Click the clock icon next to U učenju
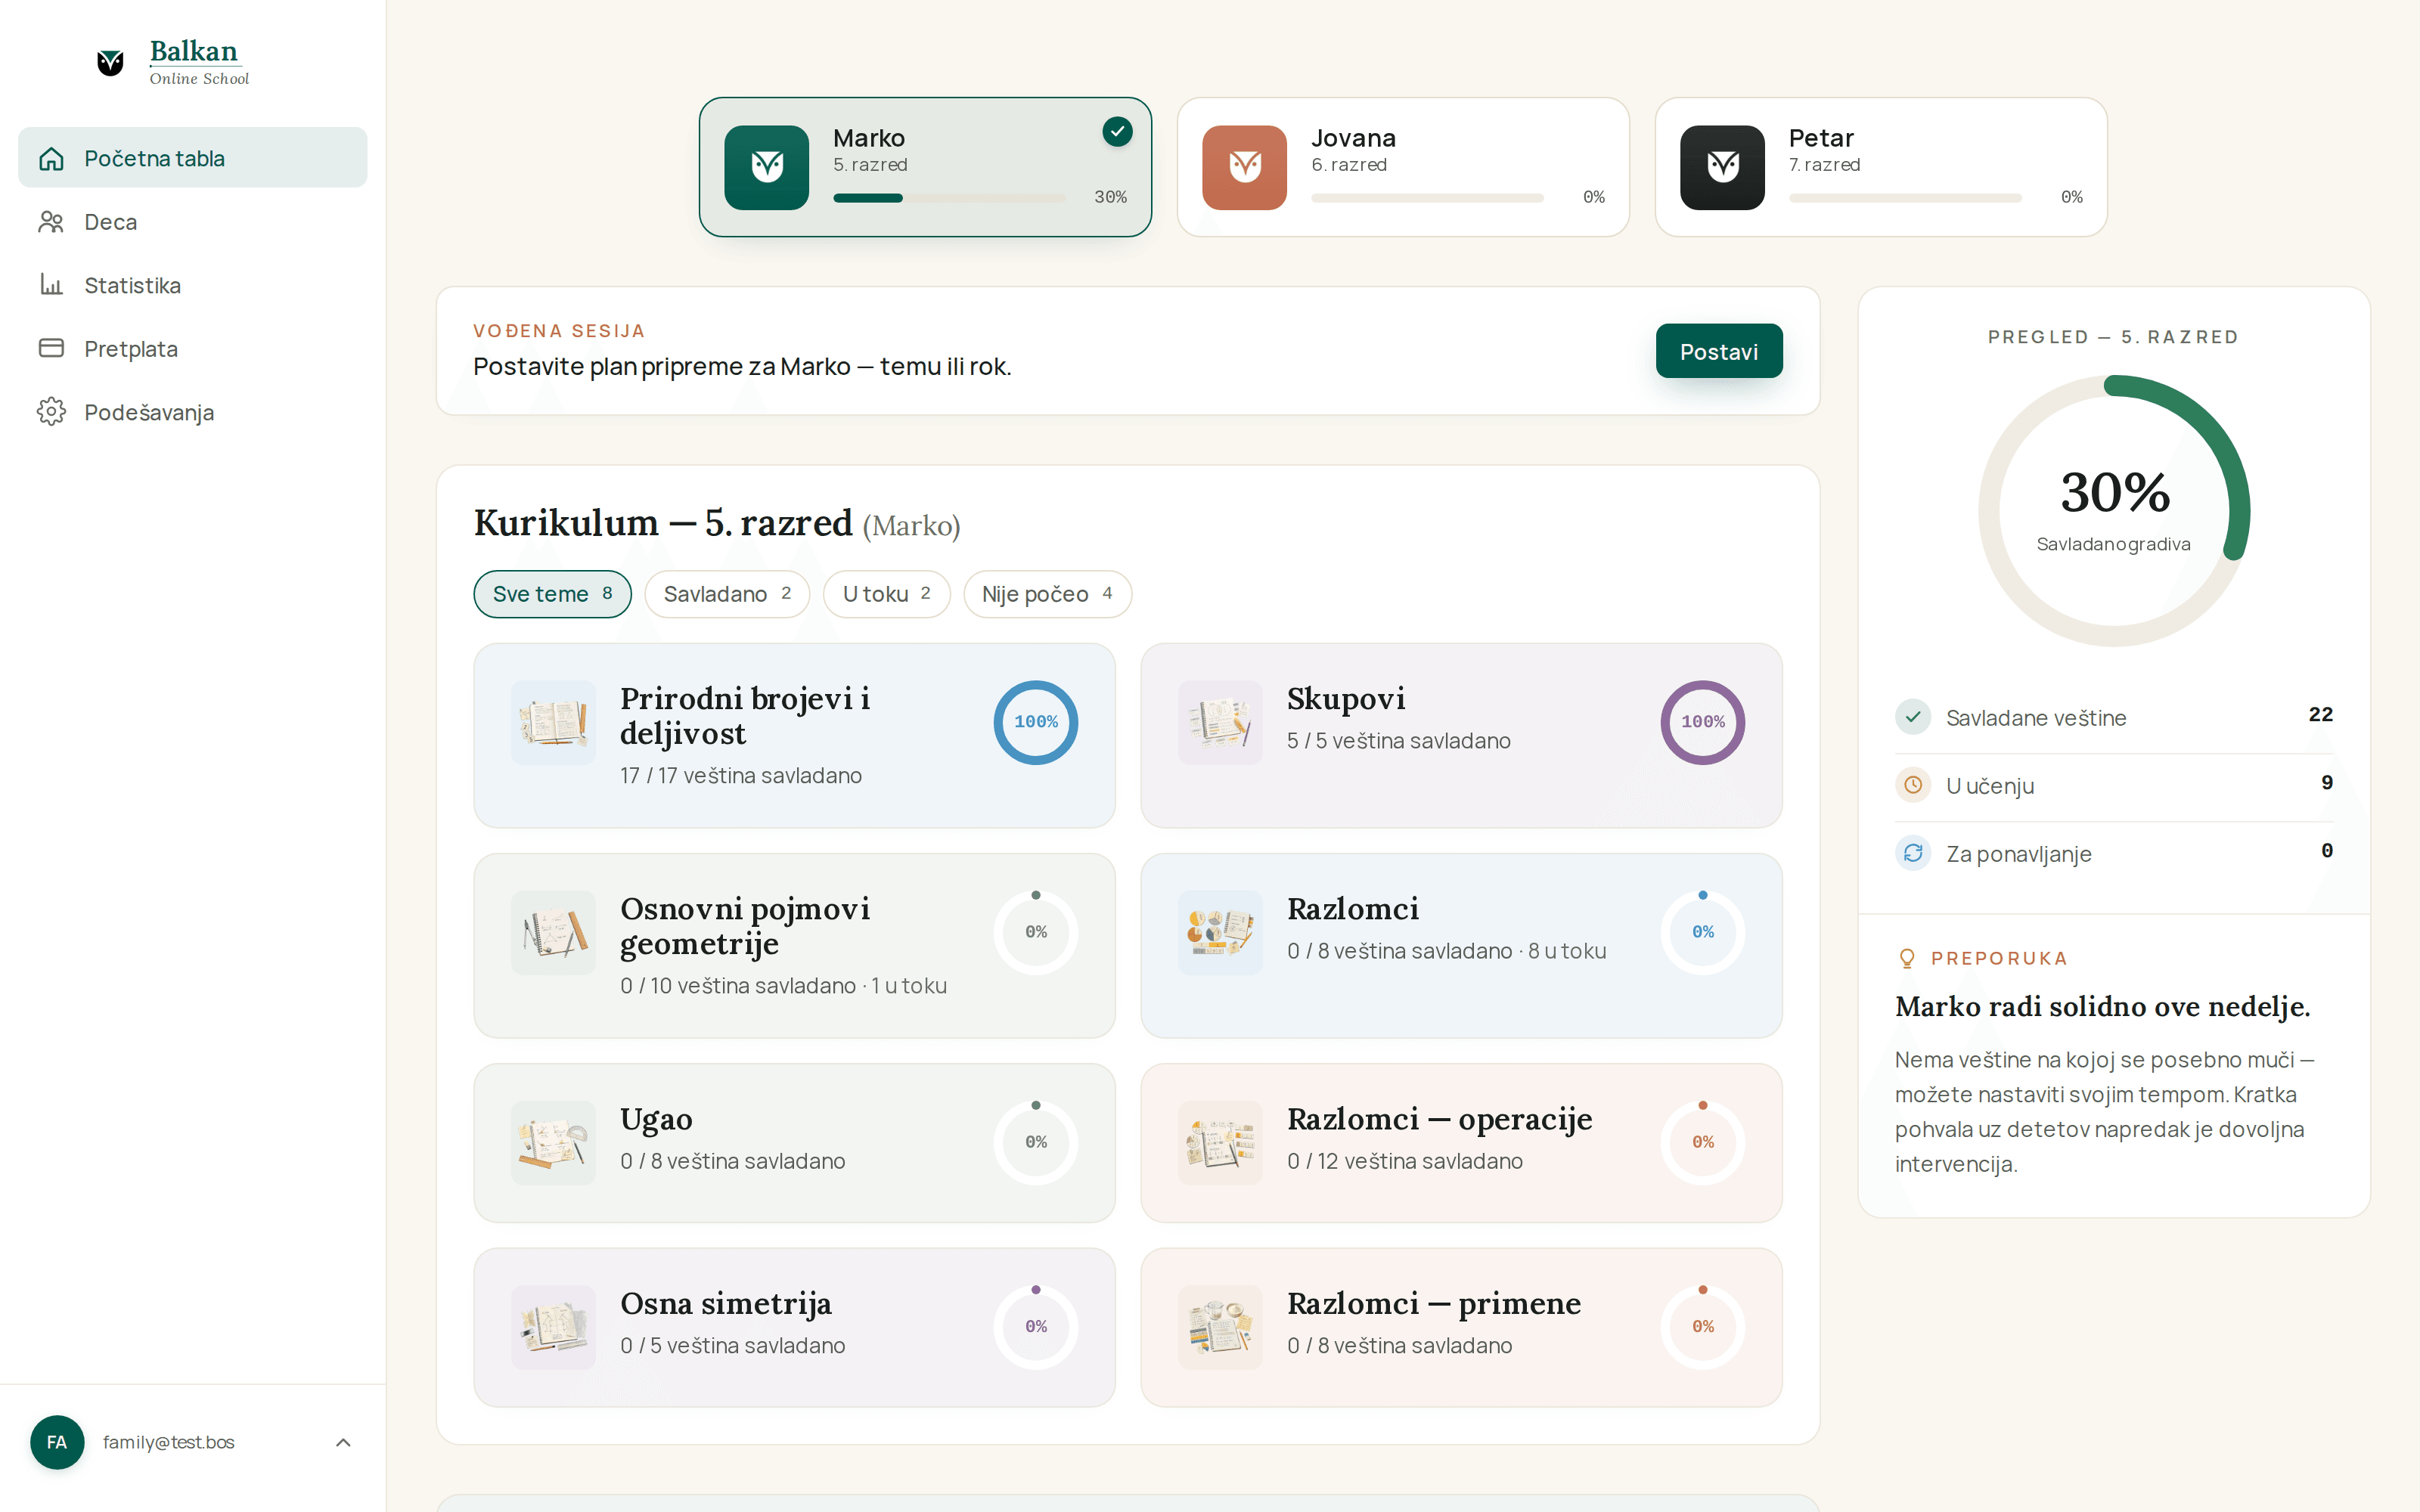Screen dimensions: 2420x1512 click(1912, 785)
